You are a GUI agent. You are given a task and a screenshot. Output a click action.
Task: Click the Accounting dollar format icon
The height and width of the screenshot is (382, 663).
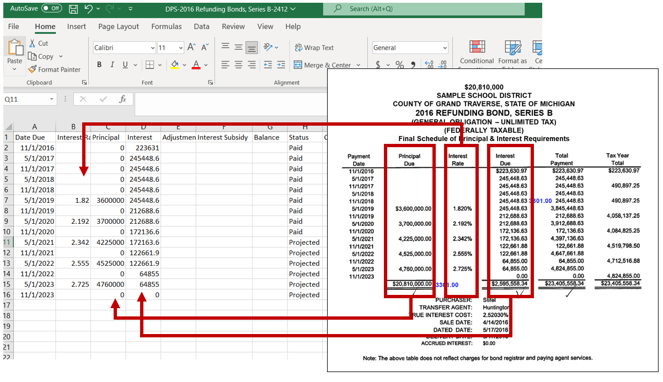pyautogui.click(x=378, y=64)
